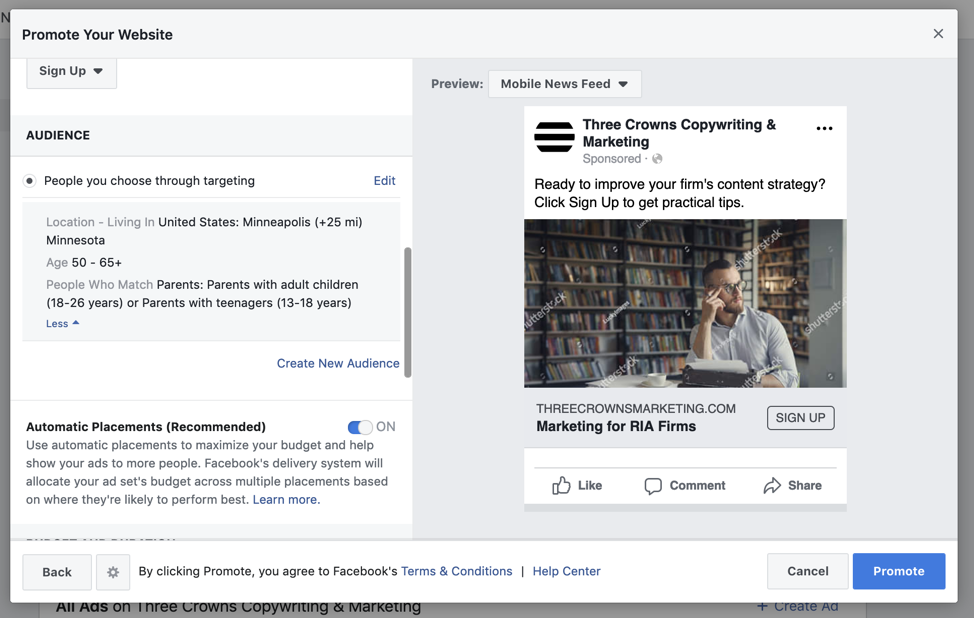Cancel the promotion
This screenshot has width=974, height=618.
tap(808, 571)
